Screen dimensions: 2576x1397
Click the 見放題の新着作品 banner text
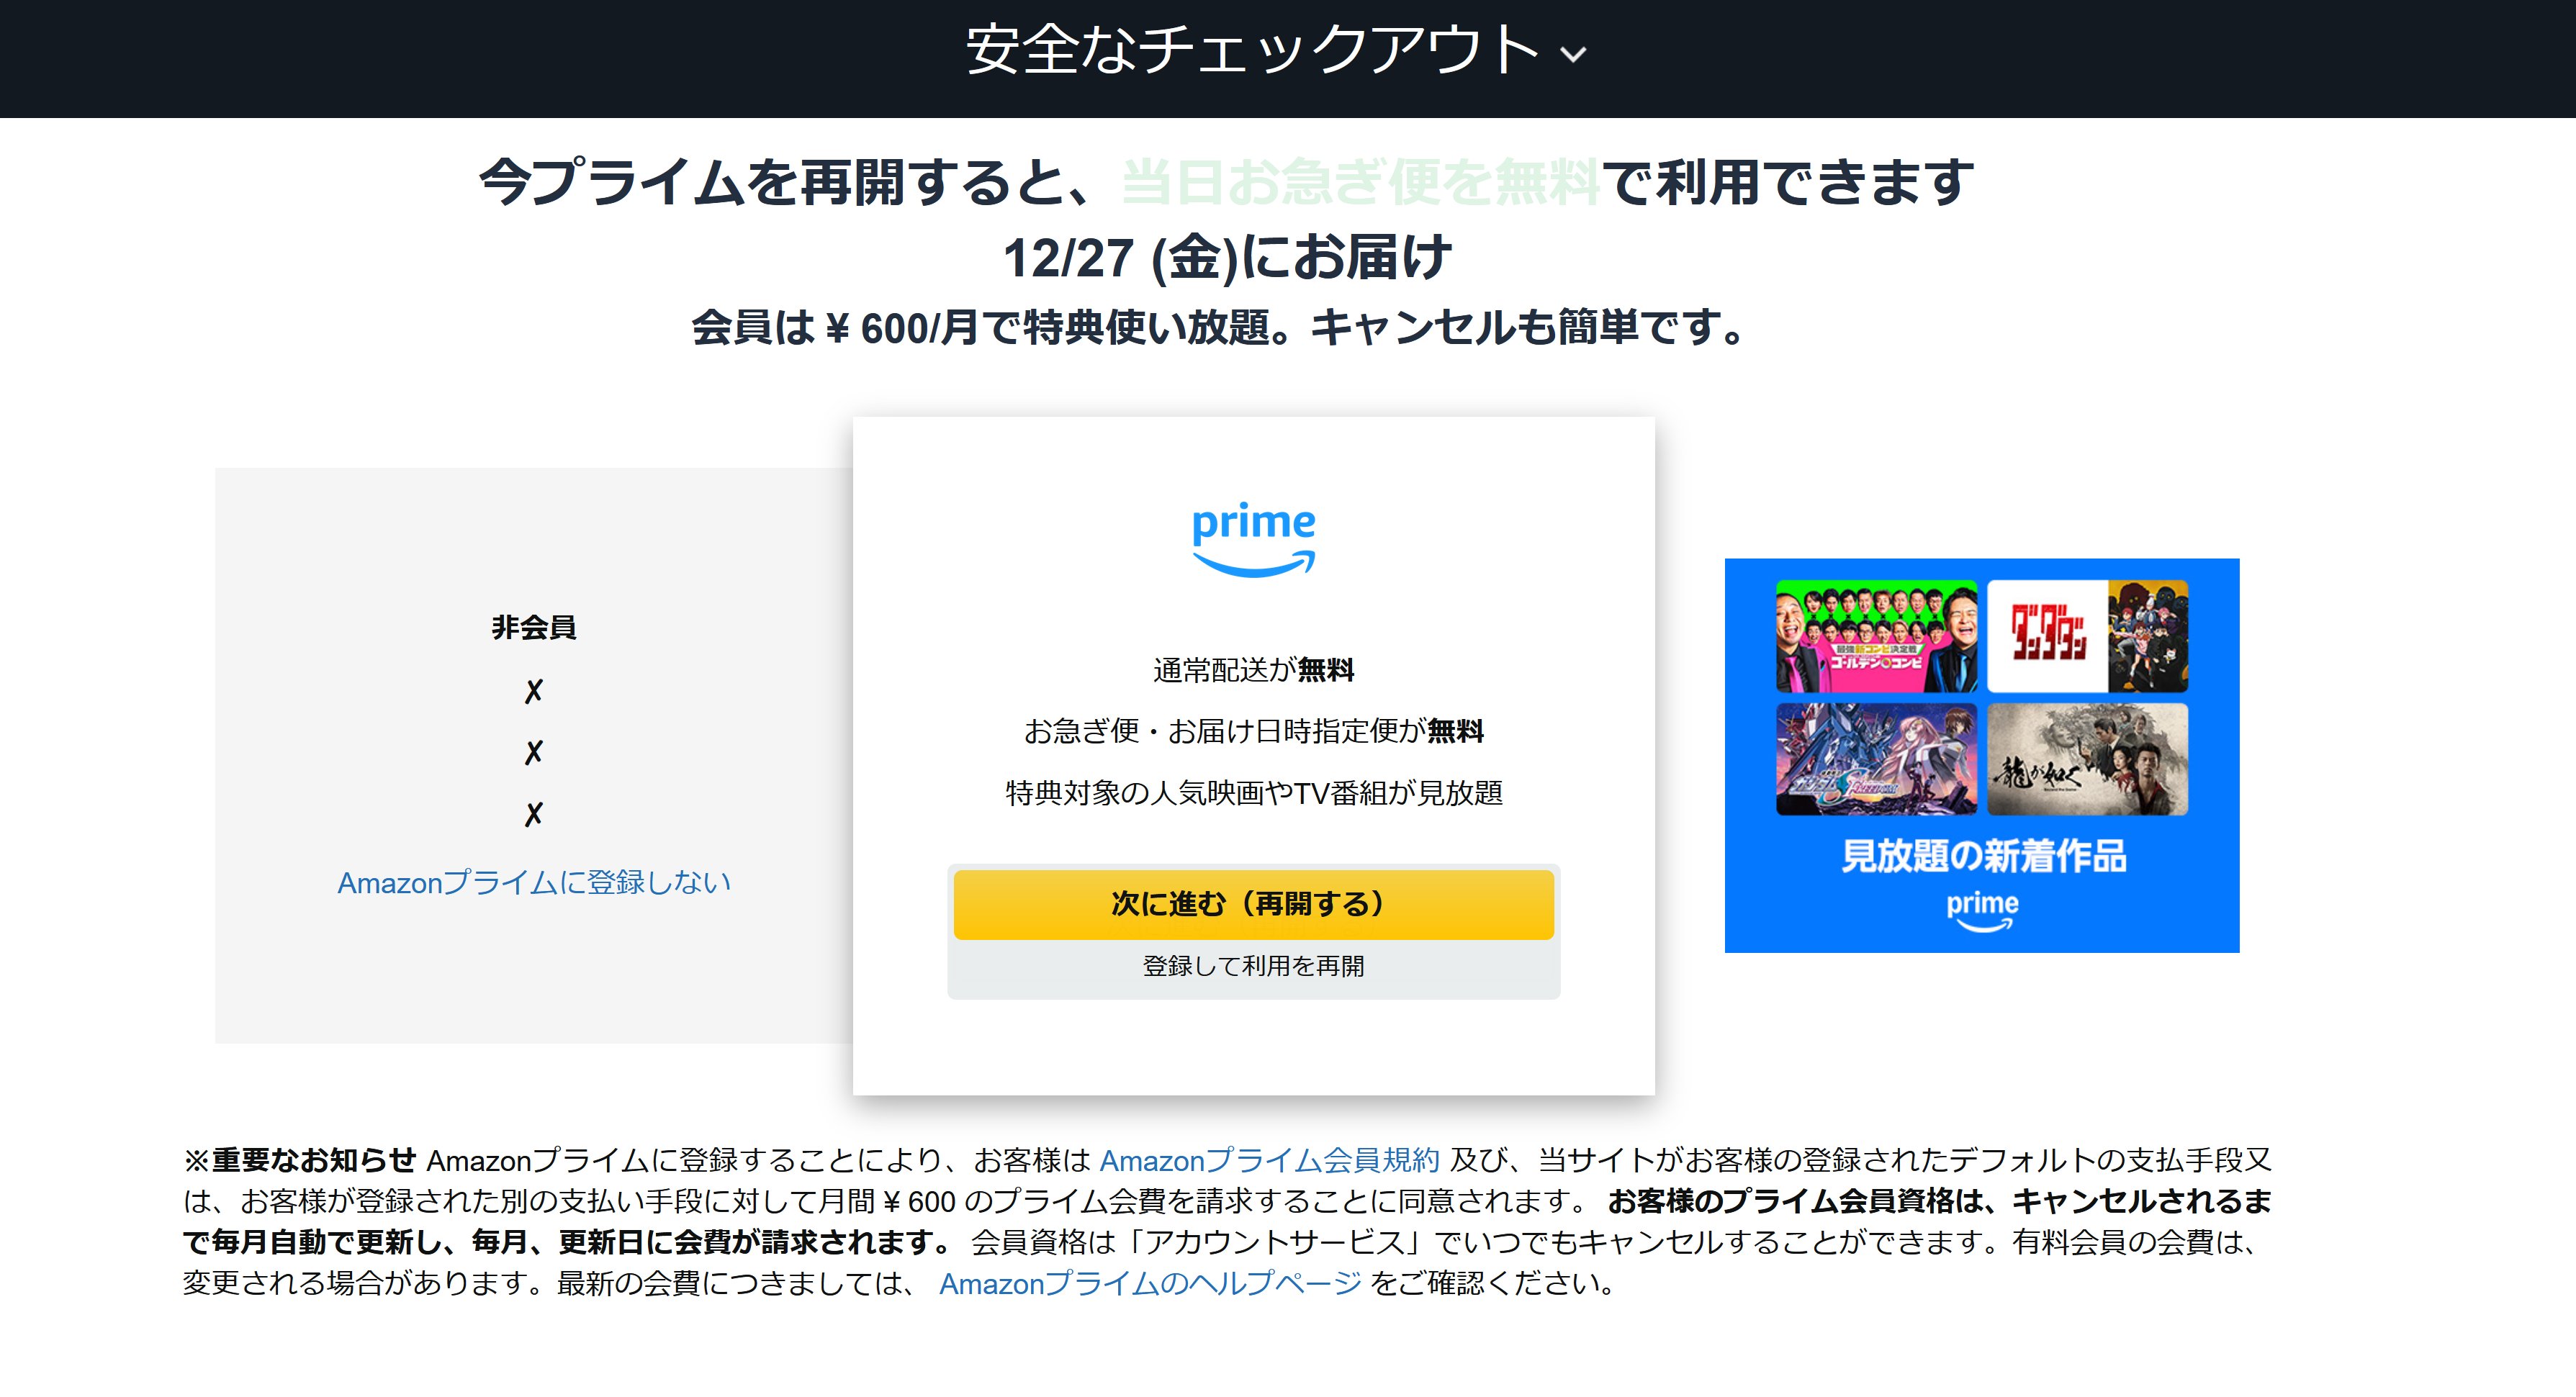[1983, 856]
